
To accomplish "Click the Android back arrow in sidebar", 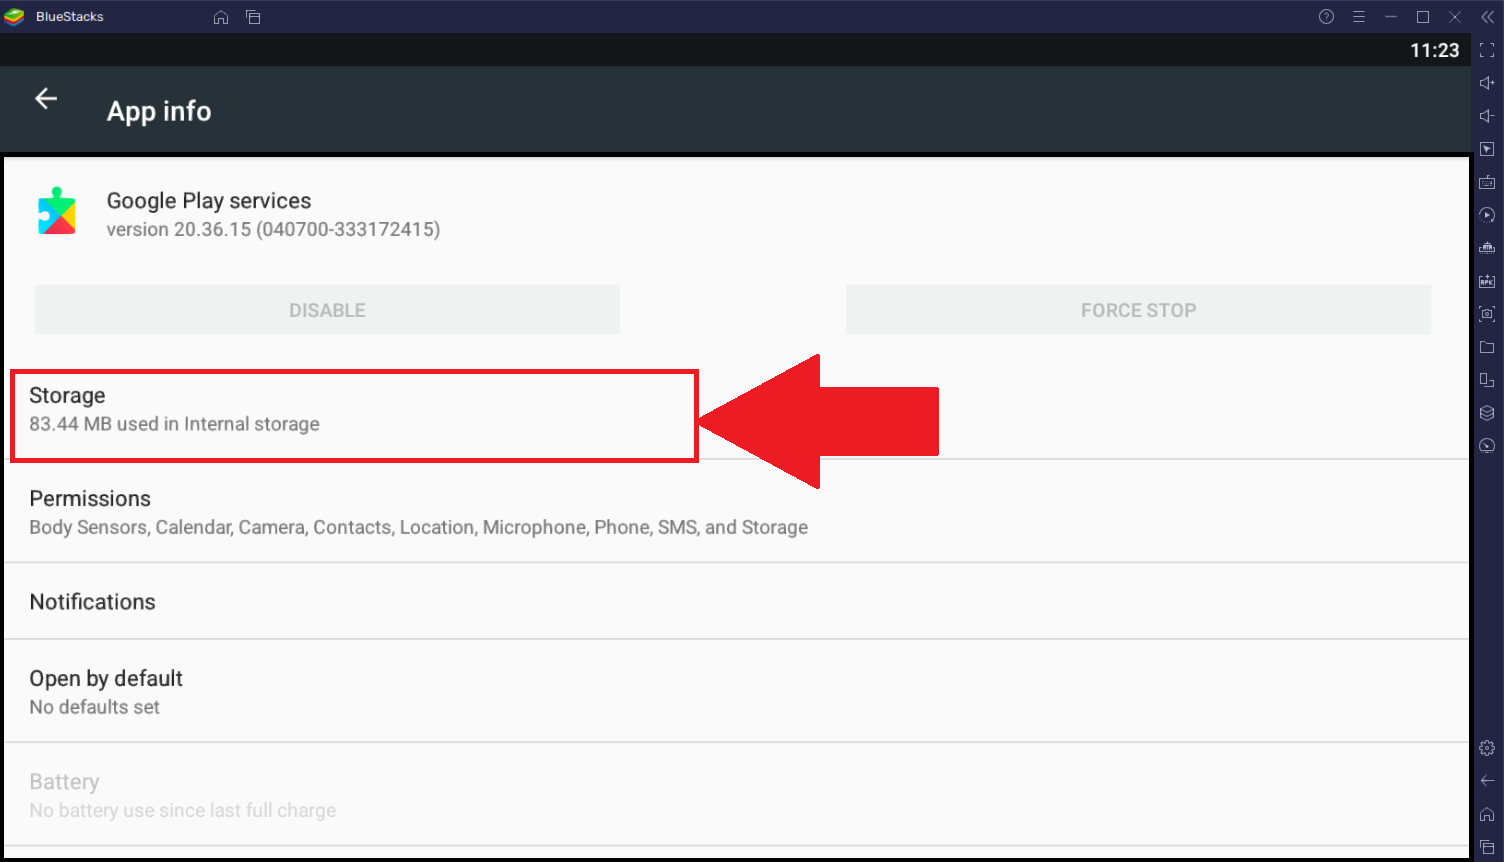I will (1487, 781).
